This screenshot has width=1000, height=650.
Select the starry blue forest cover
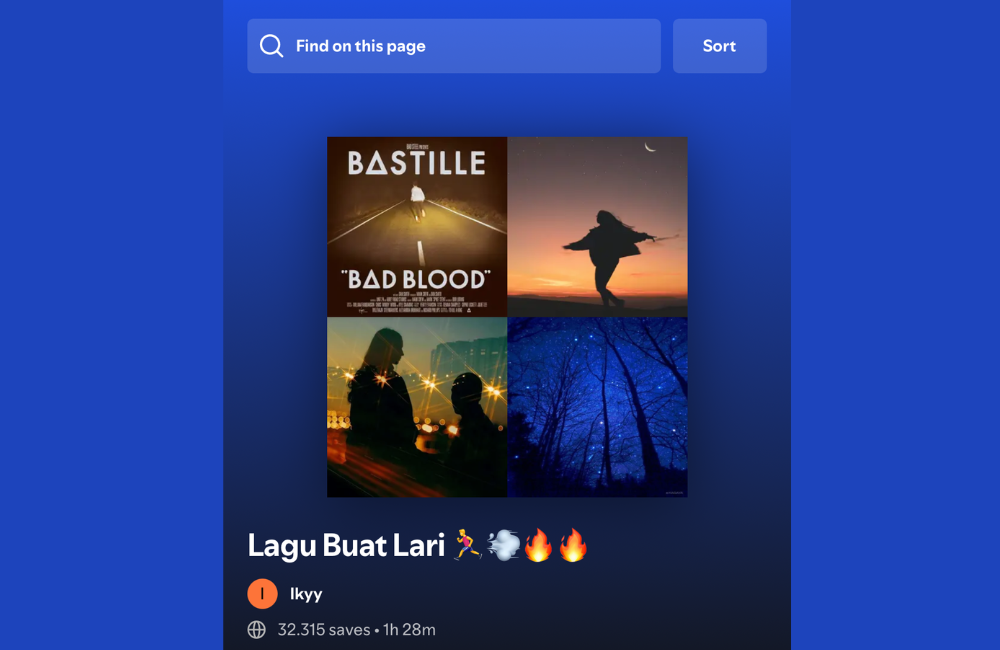point(598,408)
